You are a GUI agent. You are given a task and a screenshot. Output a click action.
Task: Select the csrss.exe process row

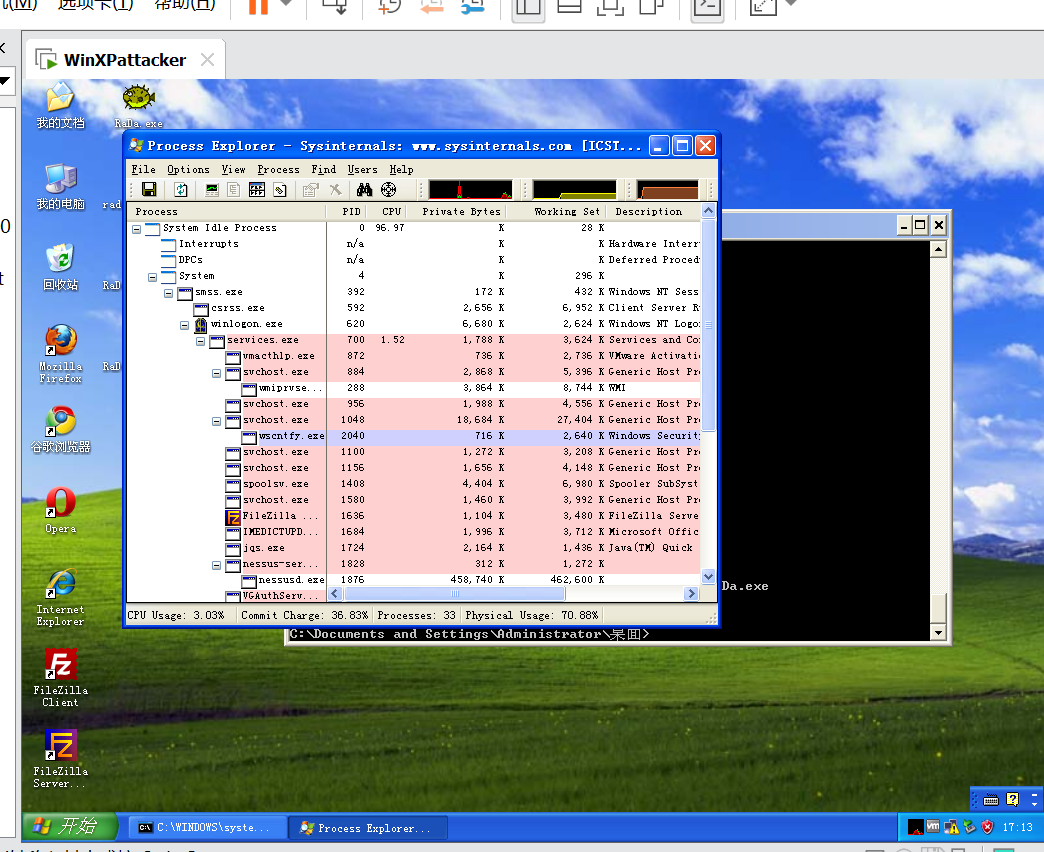point(413,308)
